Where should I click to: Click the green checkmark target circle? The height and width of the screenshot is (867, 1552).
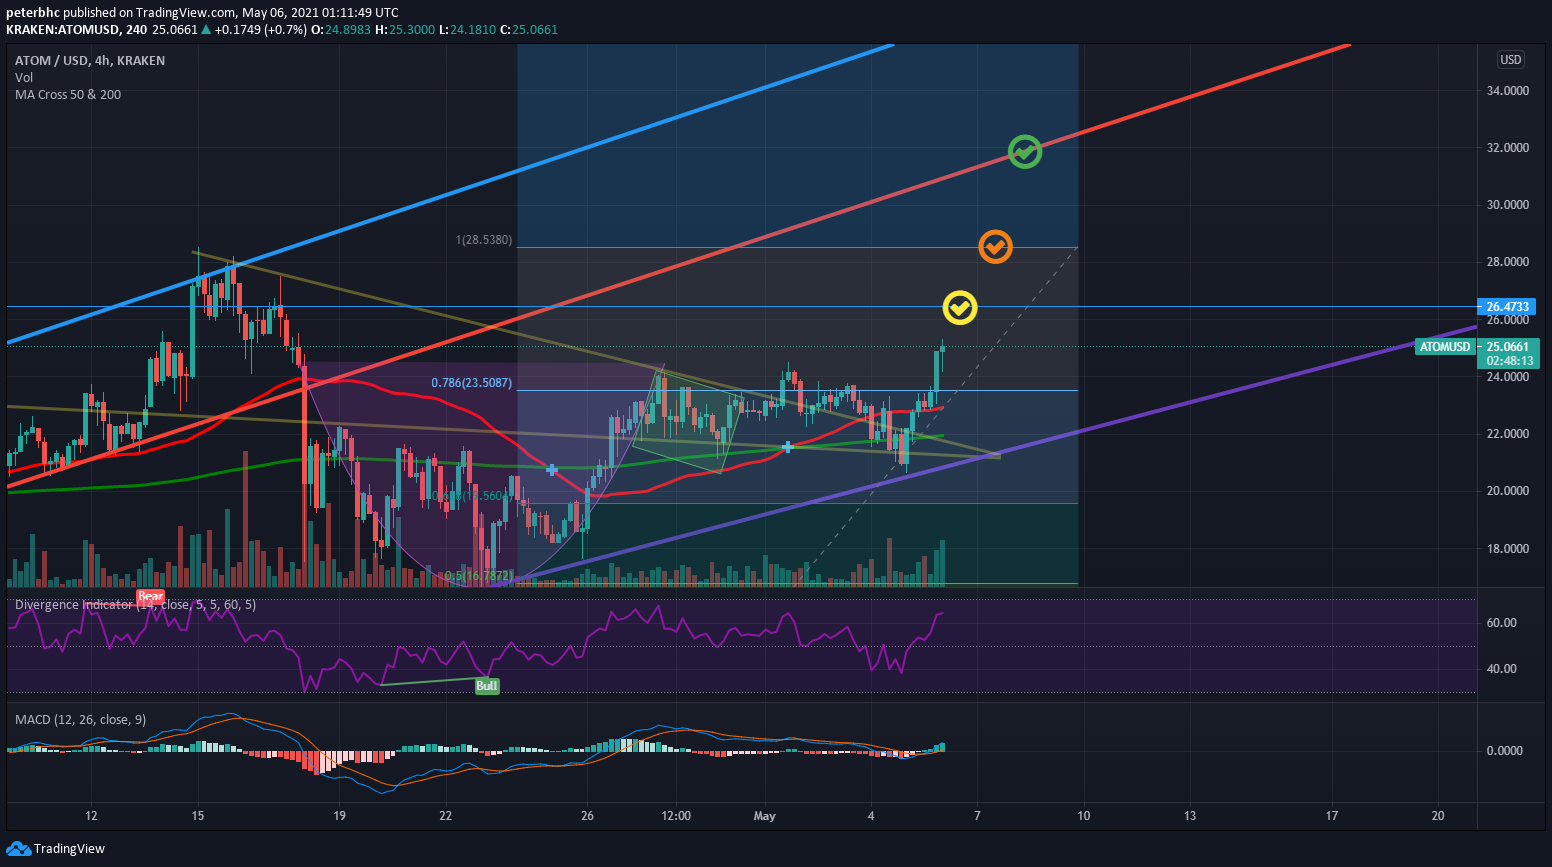(1024, 152)
